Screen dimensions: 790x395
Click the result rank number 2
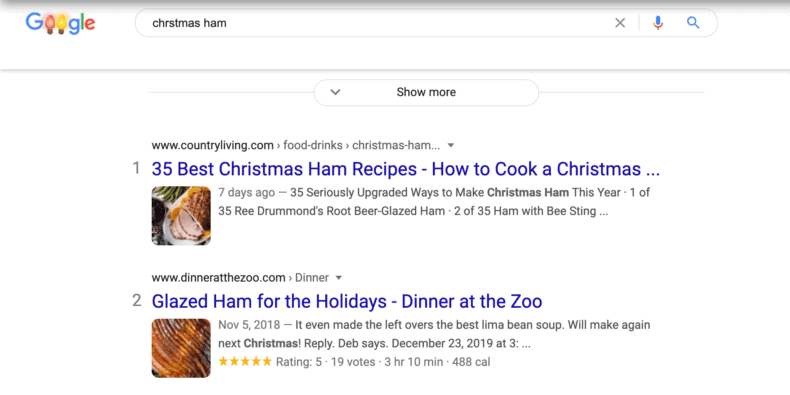pyautogui.click(x=137, y=301)
